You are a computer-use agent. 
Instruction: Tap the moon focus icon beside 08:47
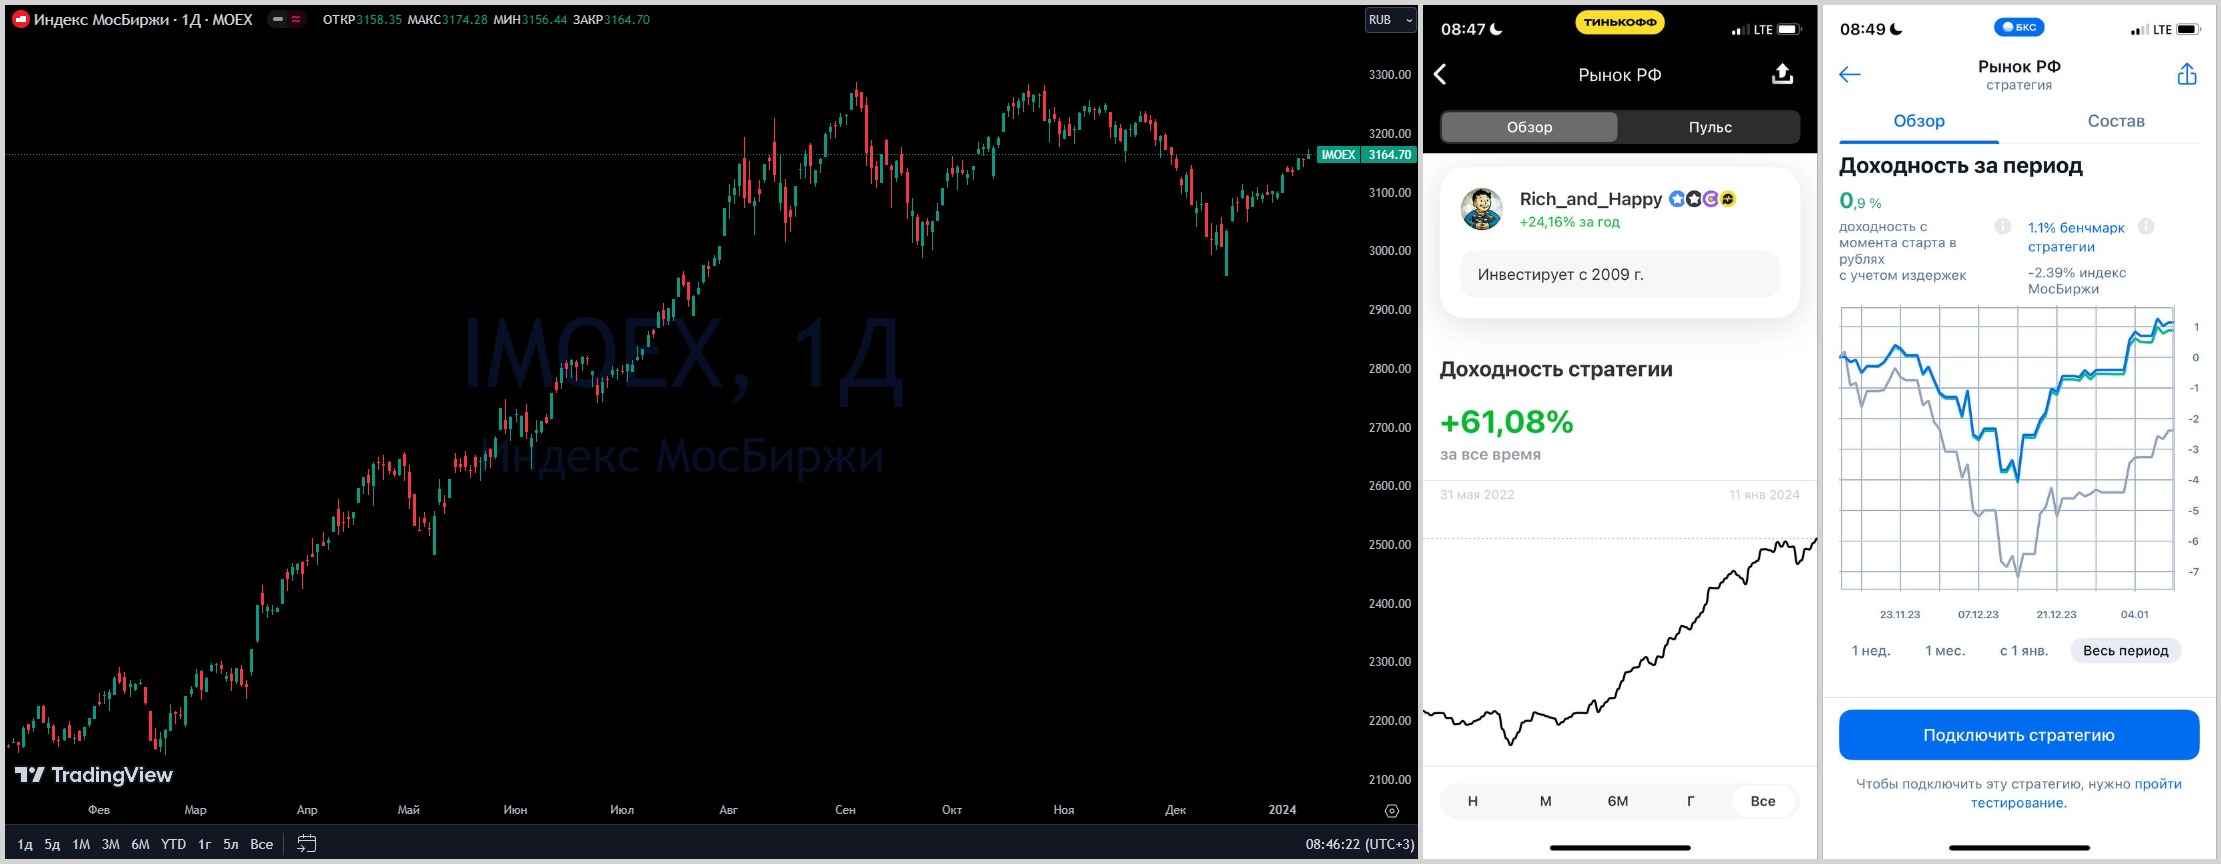[1497, 29]
